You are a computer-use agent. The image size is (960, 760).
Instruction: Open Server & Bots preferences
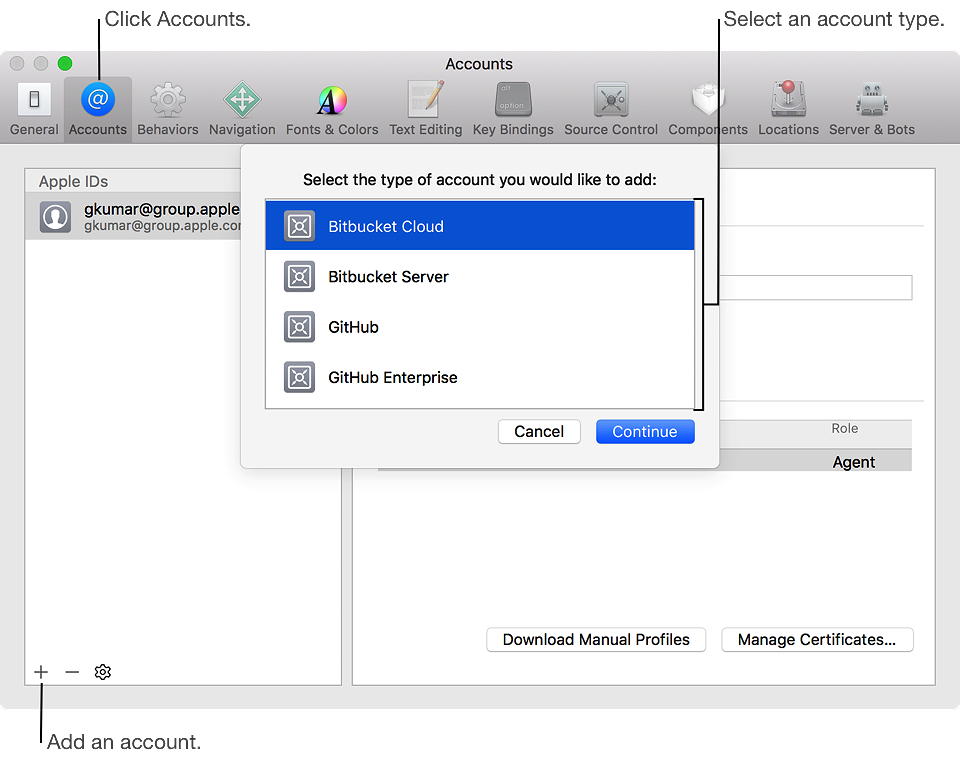(872, 109)
